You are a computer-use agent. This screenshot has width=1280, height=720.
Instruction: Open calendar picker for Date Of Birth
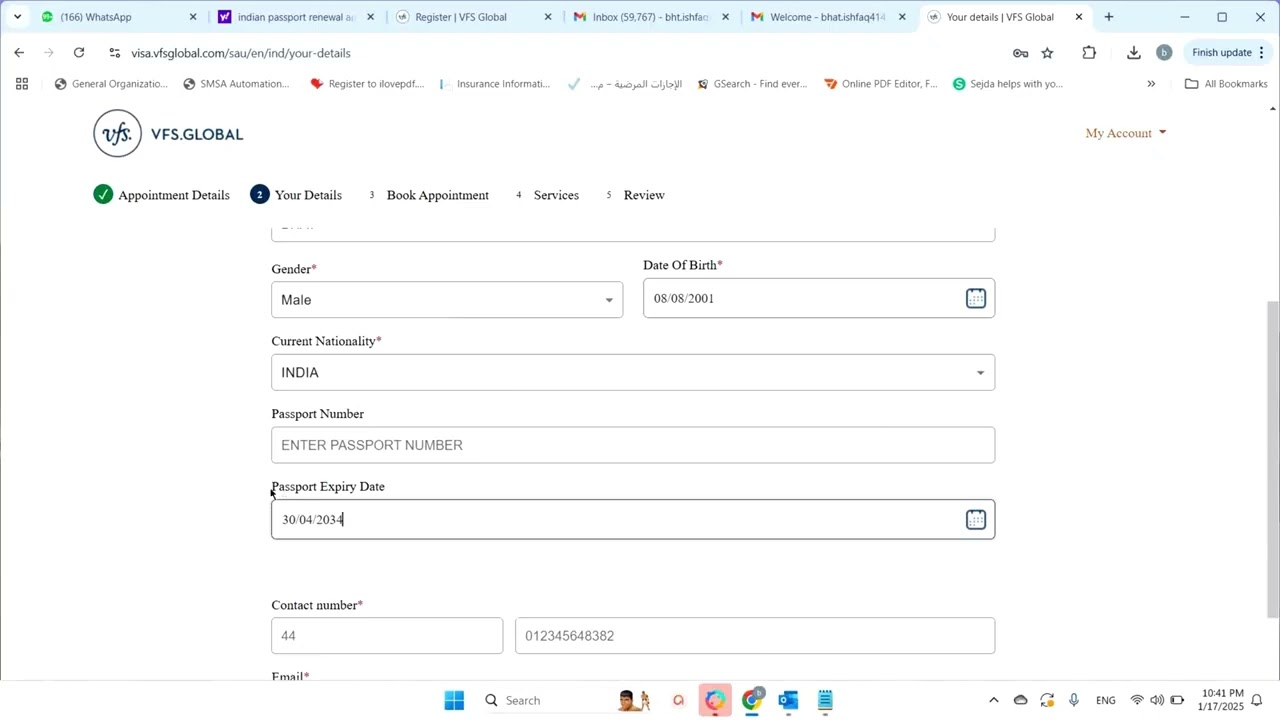pyautogui.click(x=976, y=298)
